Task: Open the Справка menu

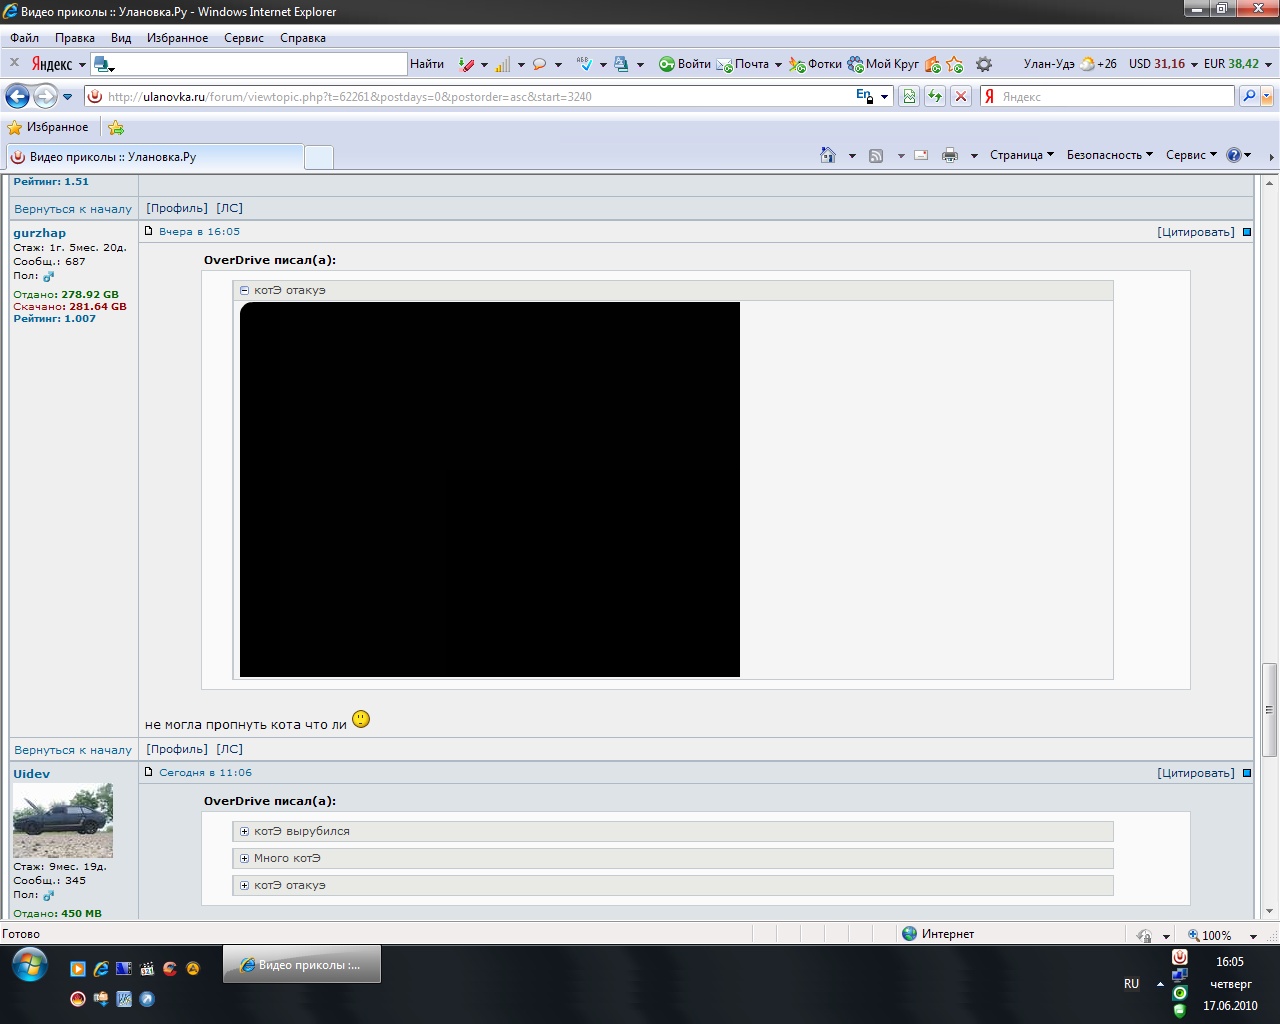Action: point(302,38)
